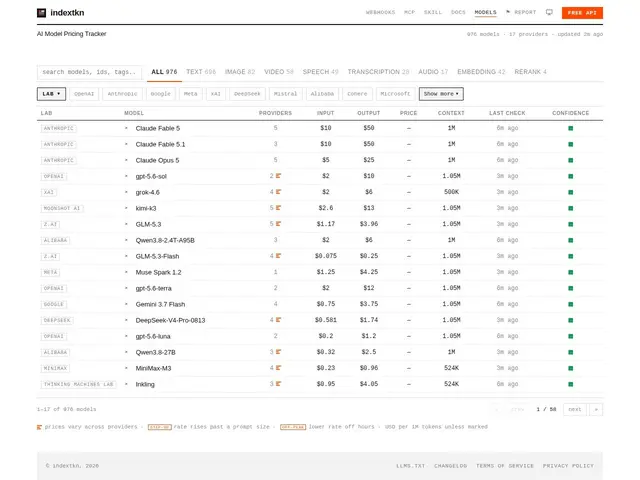Screen dimensions: 640x480
Task: Click price-varies icon in Qwen3.8-27B row
Action: (278, 352)
